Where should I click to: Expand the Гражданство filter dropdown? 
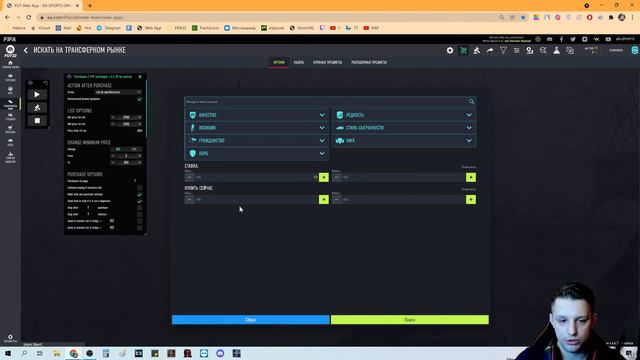tap(256, 140)
